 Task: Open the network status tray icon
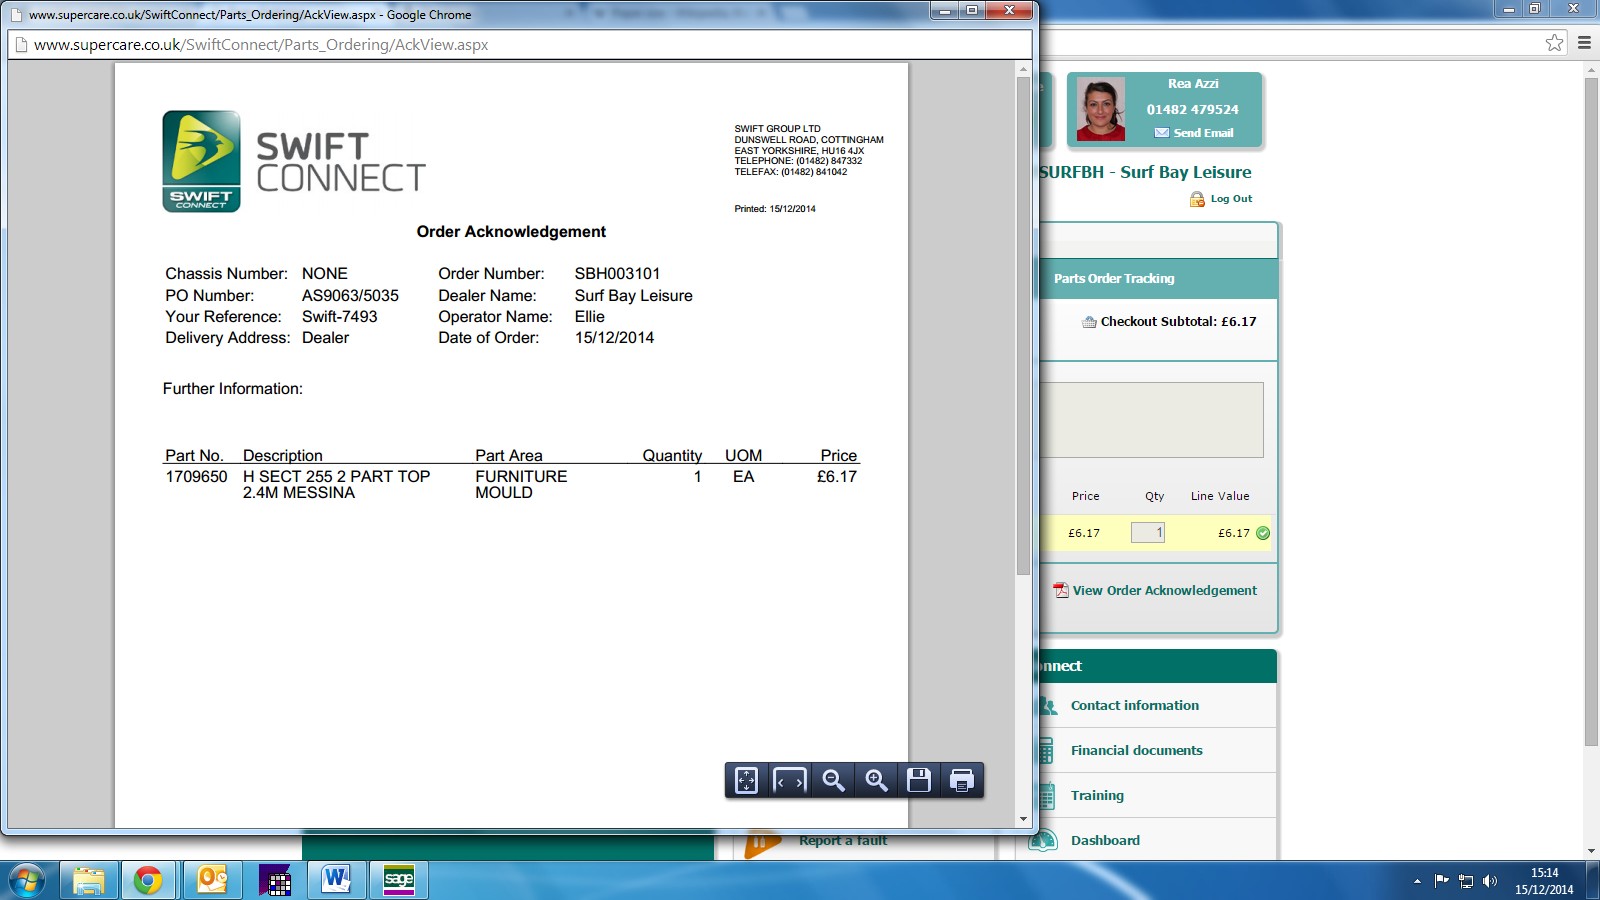click(1466, 881)
